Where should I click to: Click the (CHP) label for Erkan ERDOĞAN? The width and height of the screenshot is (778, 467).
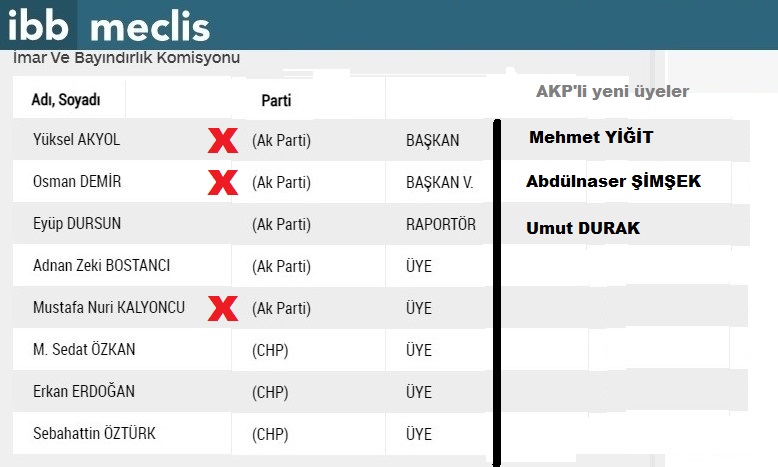pos(270,392)
